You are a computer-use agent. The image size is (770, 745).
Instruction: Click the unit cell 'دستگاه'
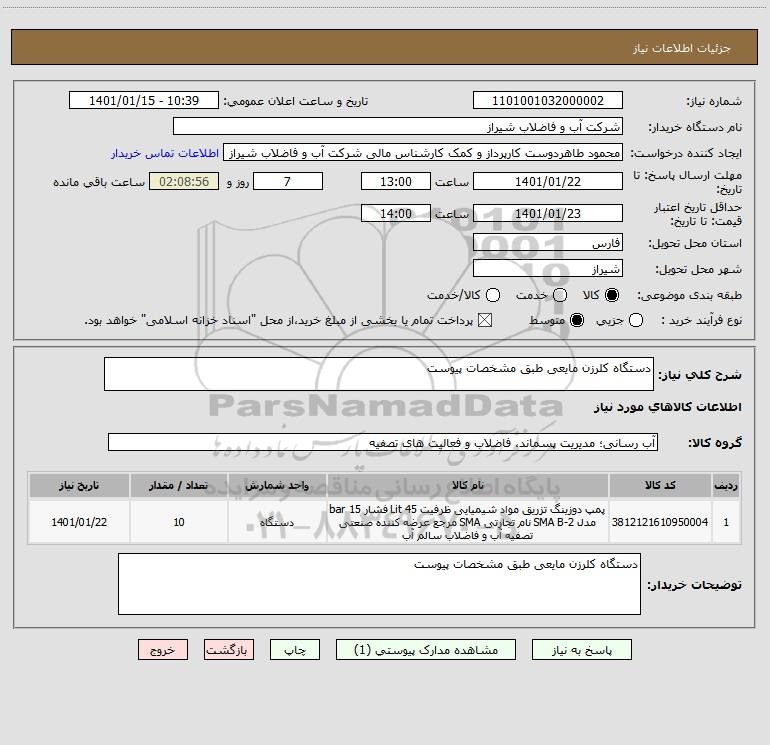tap(277, 522)
